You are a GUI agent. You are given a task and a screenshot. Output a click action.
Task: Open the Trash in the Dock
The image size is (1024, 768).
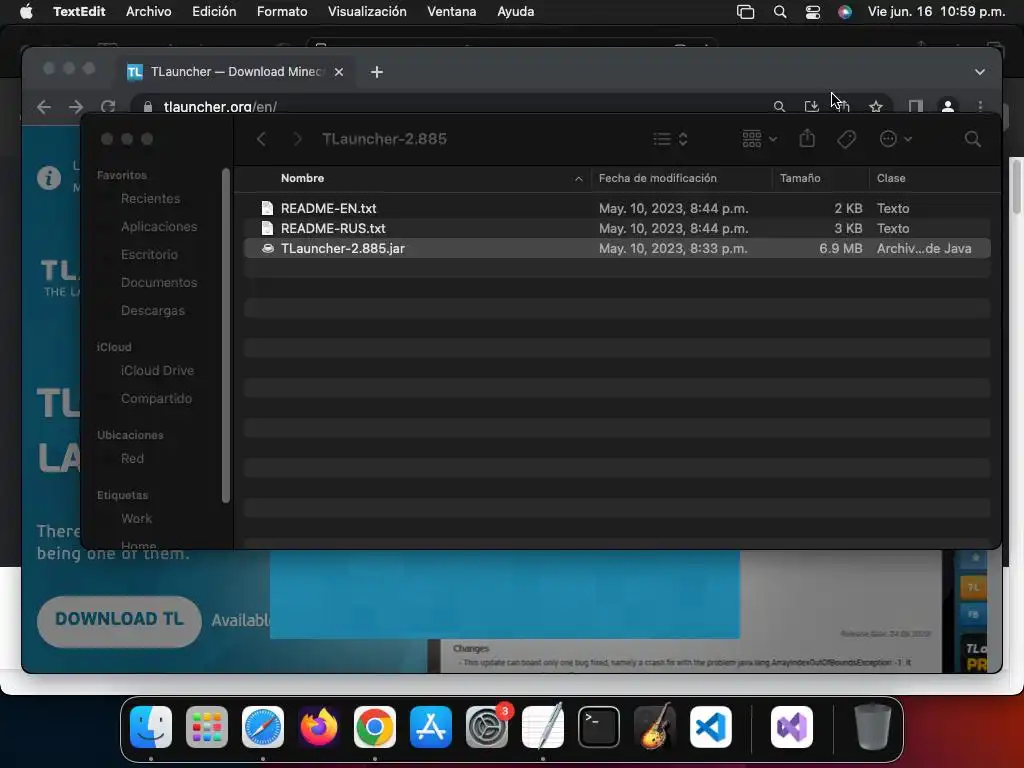coord(872,727)
